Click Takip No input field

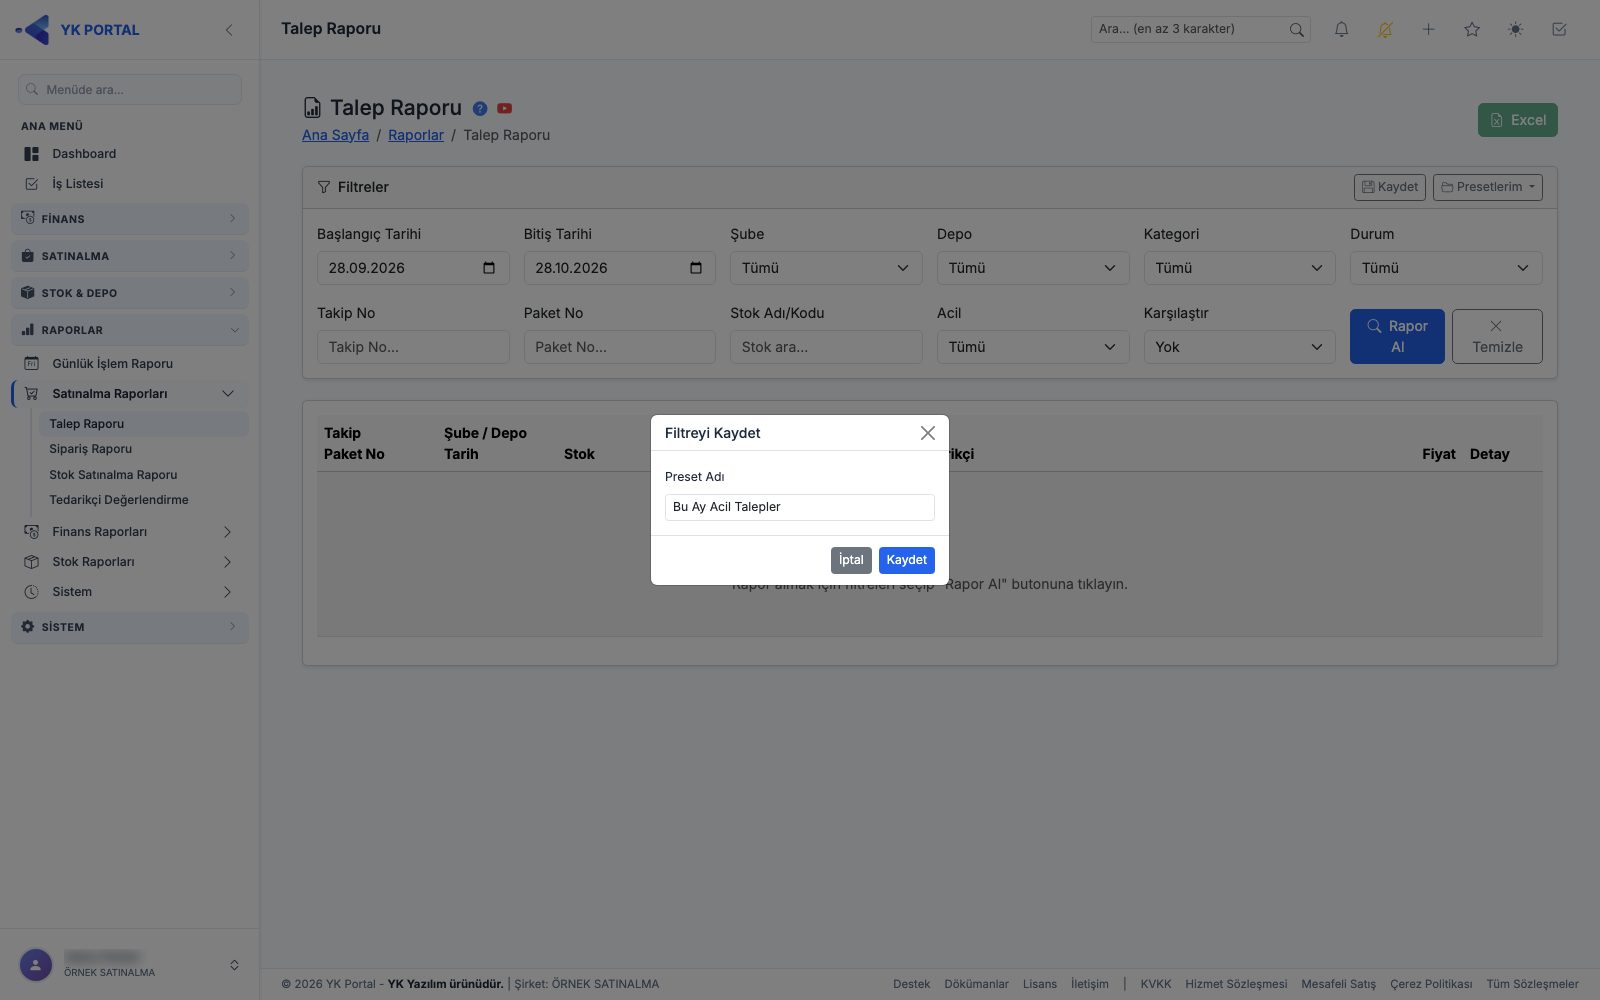(413, 347)
